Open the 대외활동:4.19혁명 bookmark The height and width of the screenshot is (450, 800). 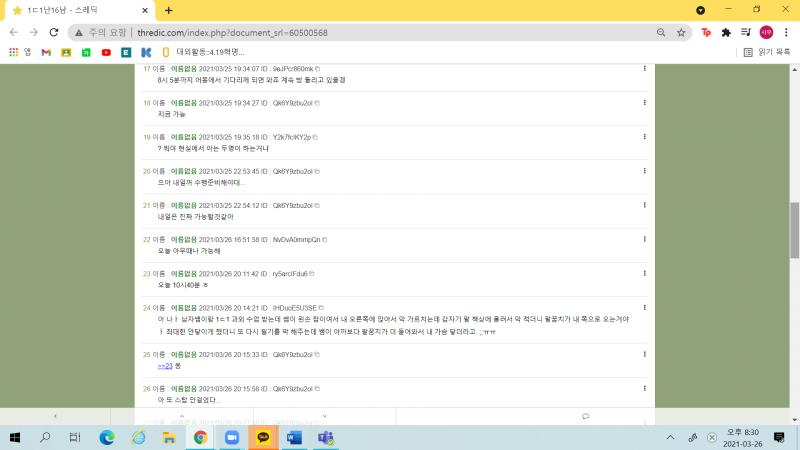coord(204,52)
